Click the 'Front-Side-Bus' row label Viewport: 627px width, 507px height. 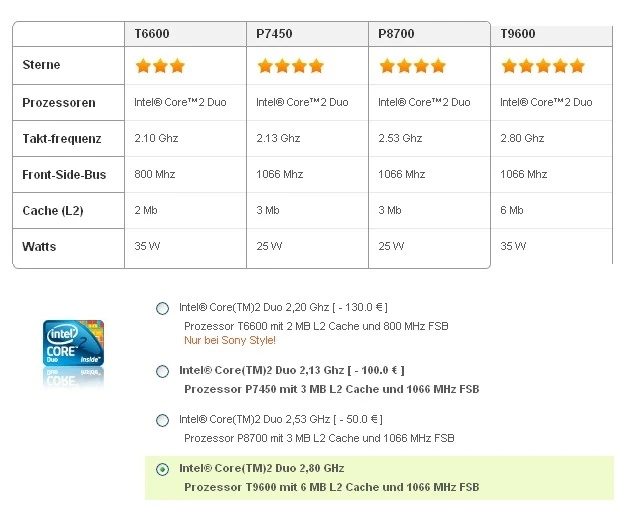pyautogui.click(x=64, y=174)
